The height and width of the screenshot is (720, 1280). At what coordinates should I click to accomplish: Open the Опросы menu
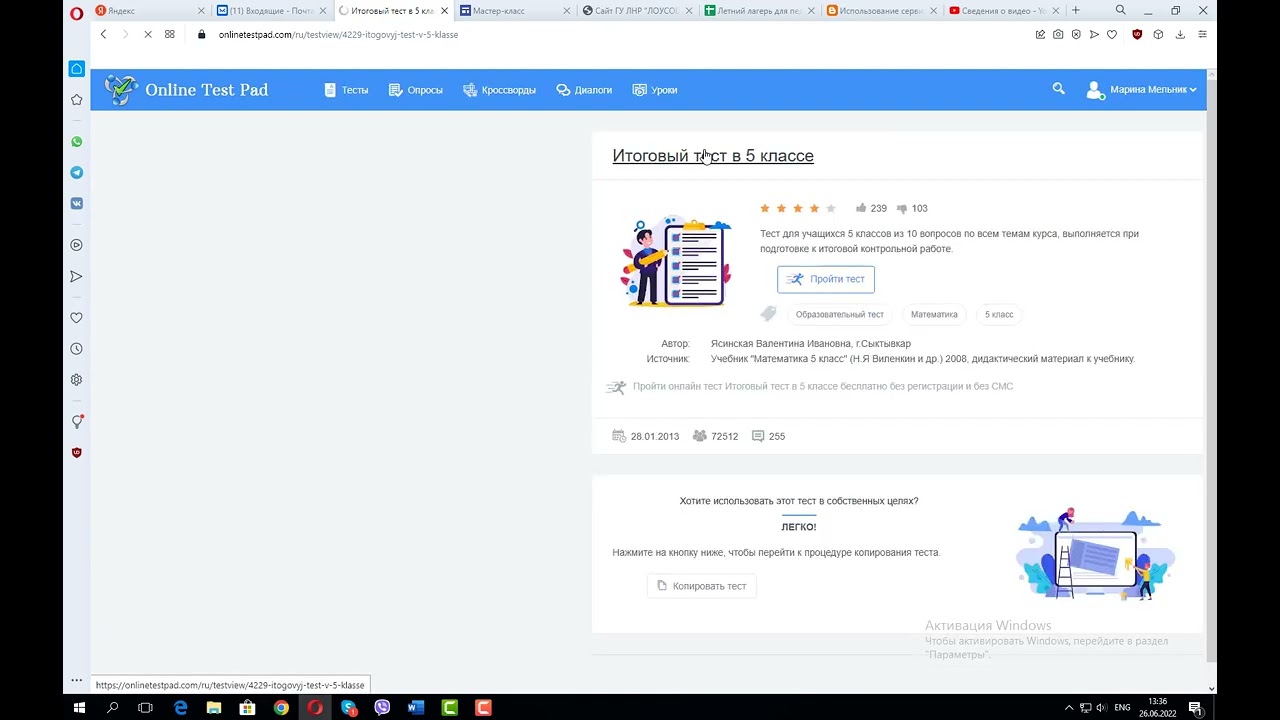point(416,90)
